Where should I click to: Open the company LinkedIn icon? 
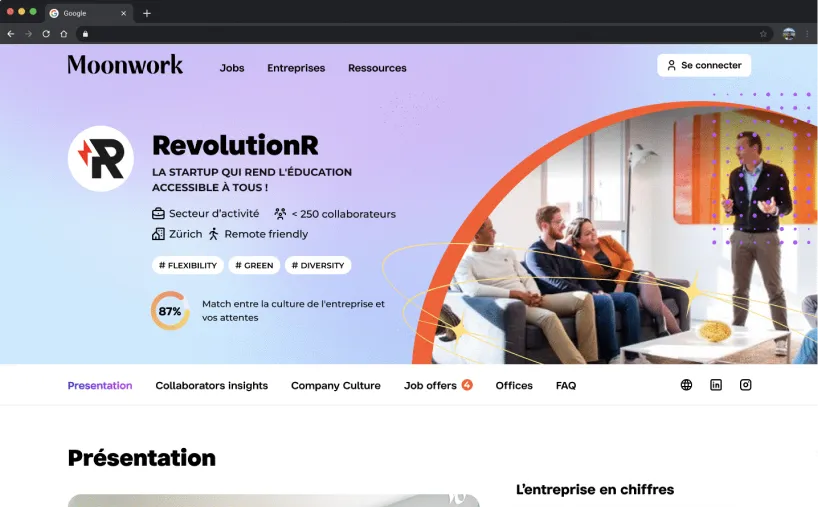716,385
